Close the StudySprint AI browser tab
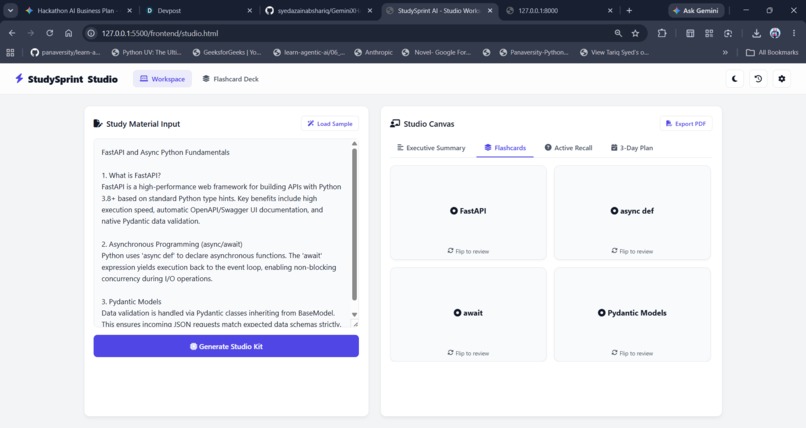This screenshot has height=428, width=806. pos(490,10)
